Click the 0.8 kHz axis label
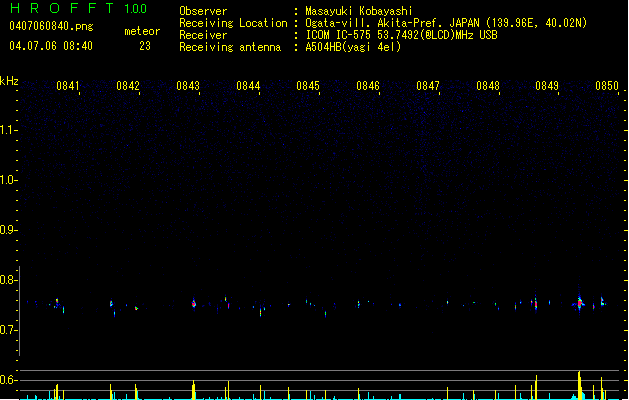This screenshot has width=629, height=400. (x=7, y=280)
